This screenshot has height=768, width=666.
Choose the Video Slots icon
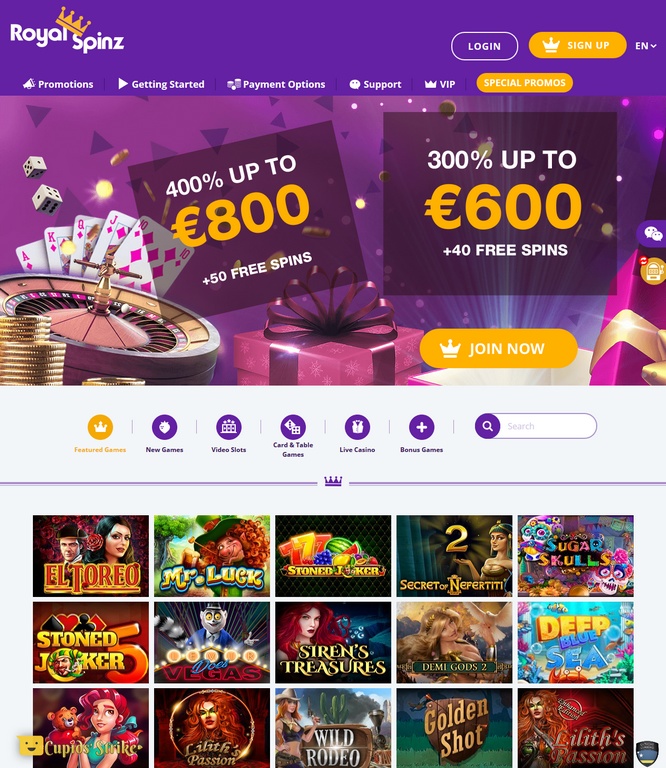tap(229, 427)
